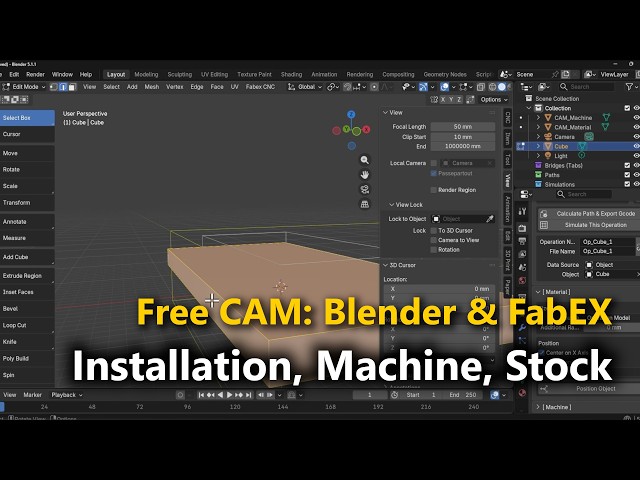This screenshot has width=640, height=480.
Task: Hide the Light object eye icon
Action: pyautogui.click(x=636, y=156)
